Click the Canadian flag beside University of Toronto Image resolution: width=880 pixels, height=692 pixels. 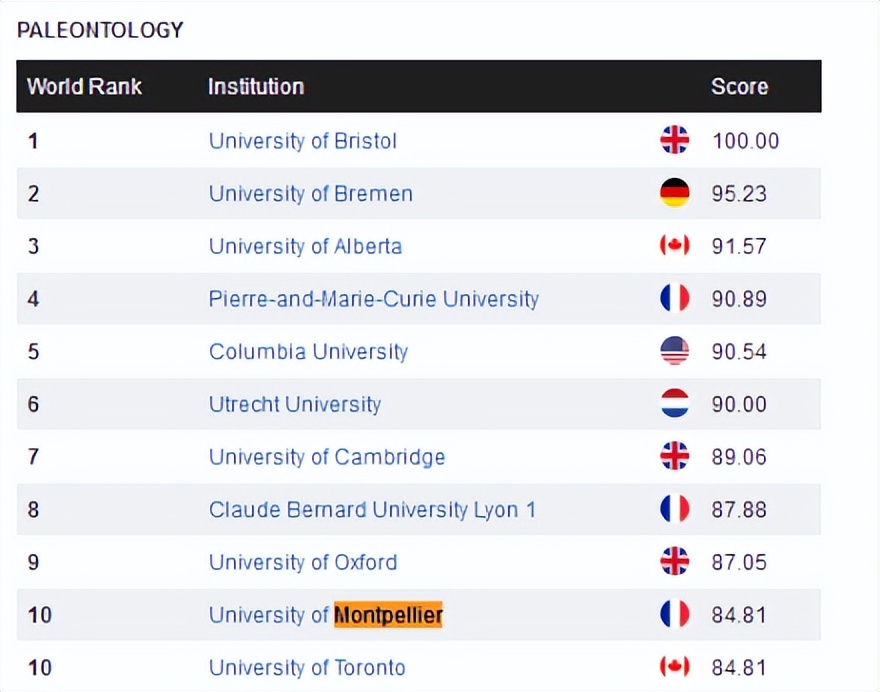click(675, 667)
